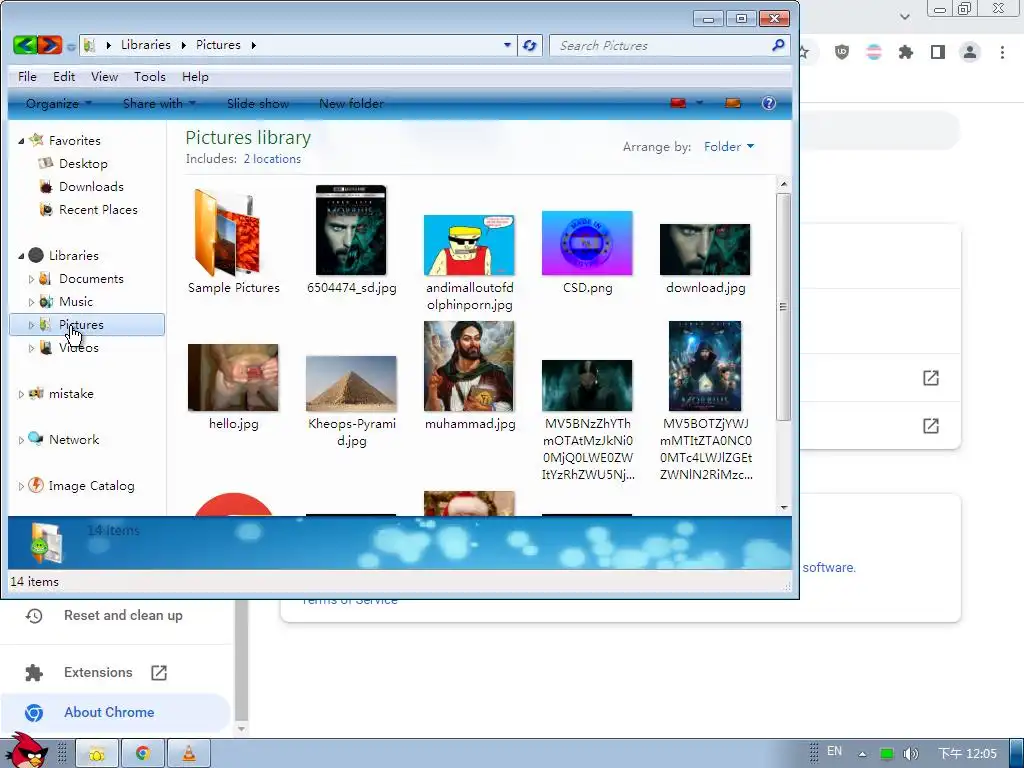The height and width of the screenshot is (768, 1024).
Task: Open VLC from the taskbar
Action: (189, 754)
